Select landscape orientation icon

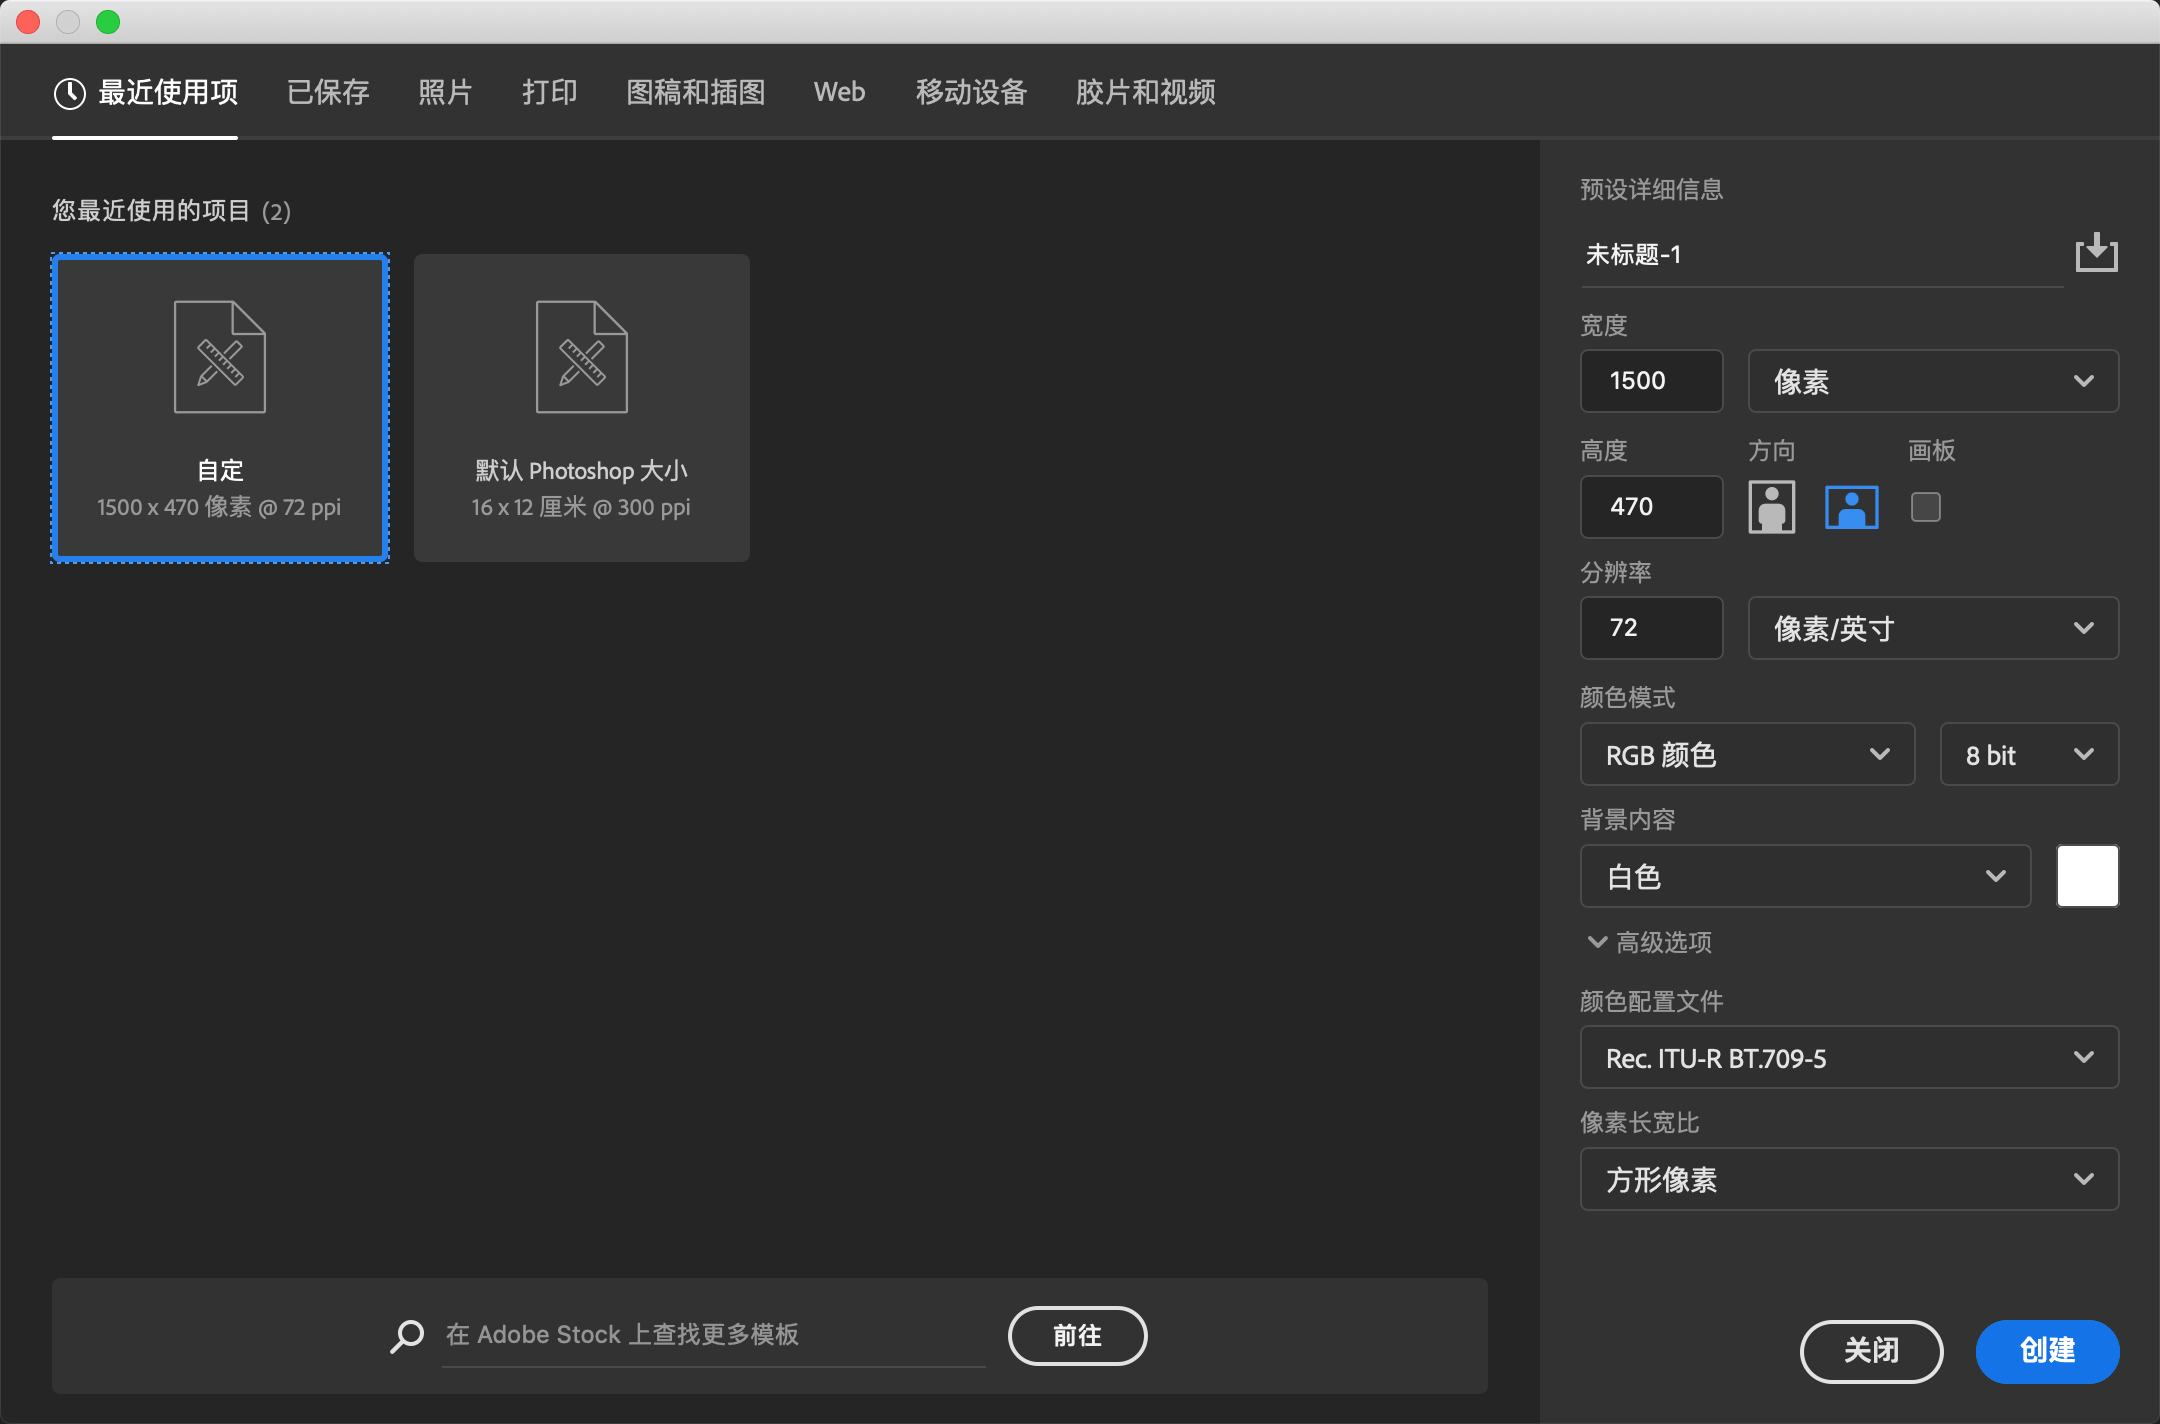pyautogui.click(x=1851, y=507)
